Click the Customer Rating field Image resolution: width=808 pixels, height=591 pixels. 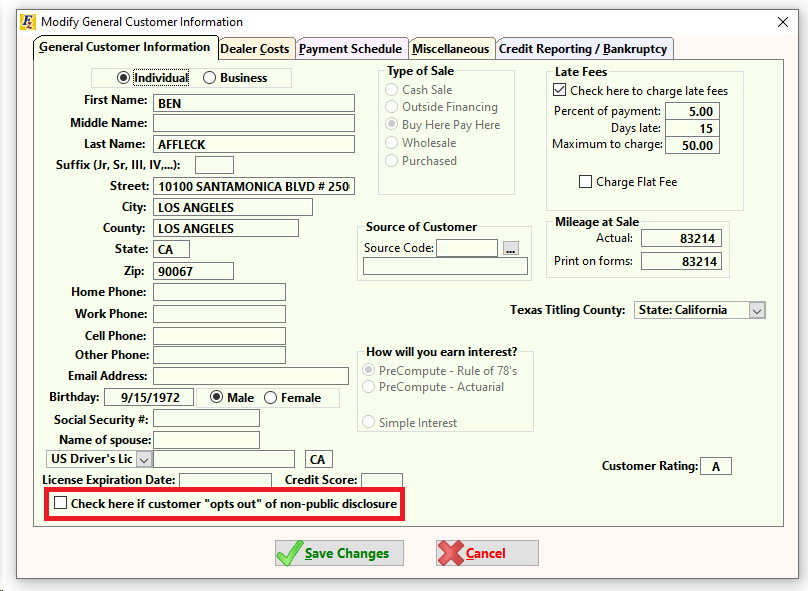pyautogui.click(x=716, y=466)
